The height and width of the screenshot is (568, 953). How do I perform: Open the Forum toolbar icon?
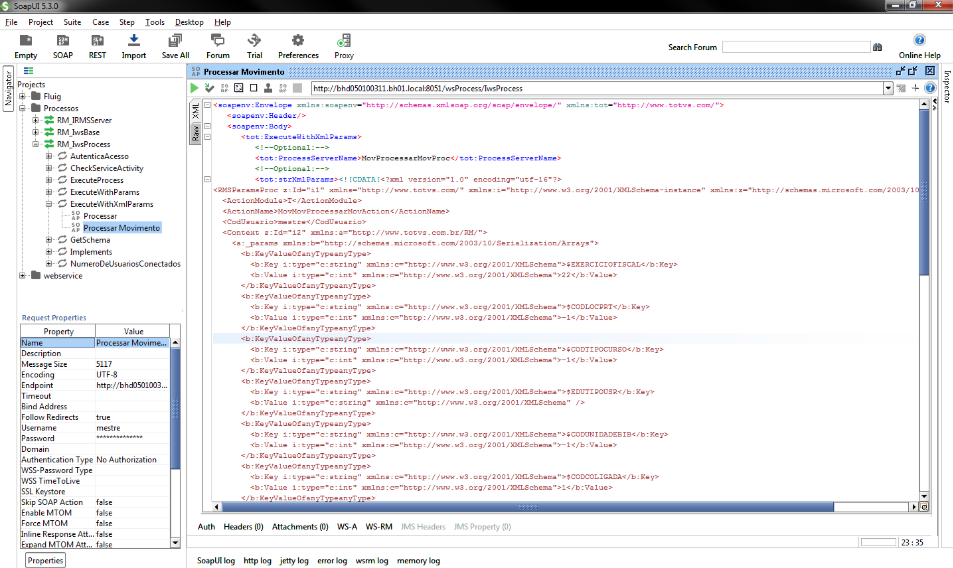point(218,47)
